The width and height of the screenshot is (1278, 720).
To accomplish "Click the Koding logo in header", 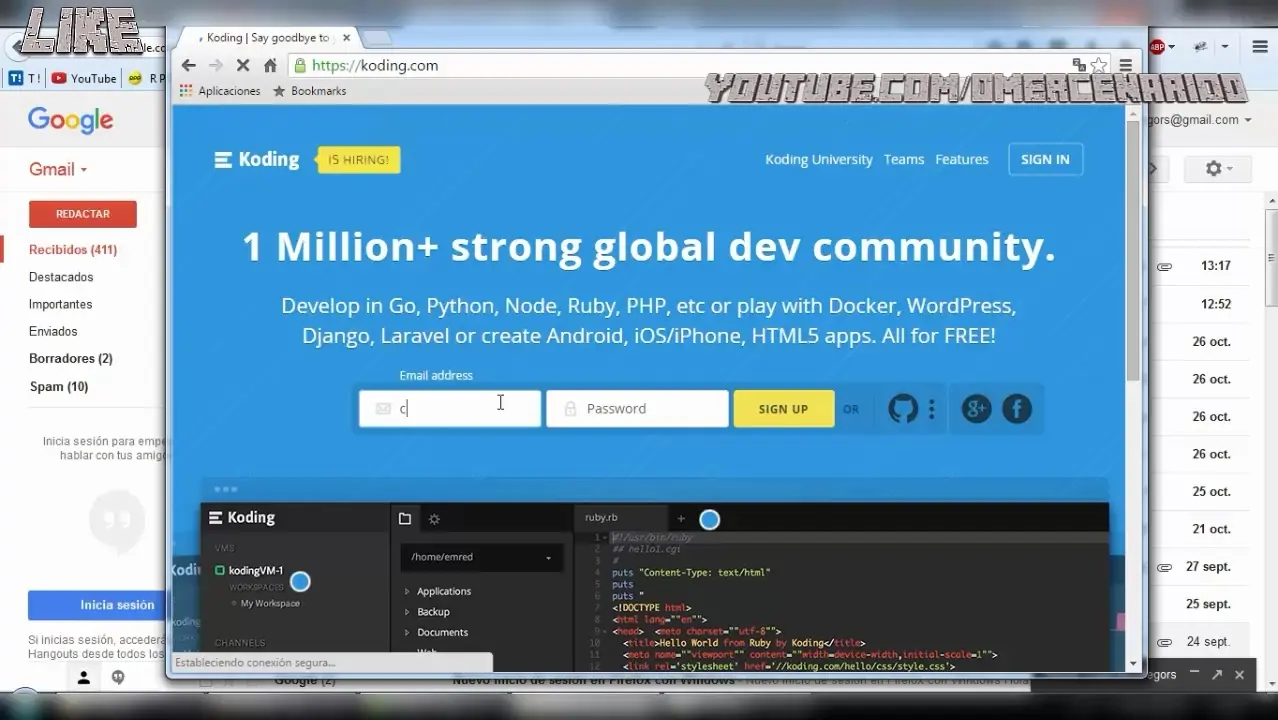I will point(257,159).
